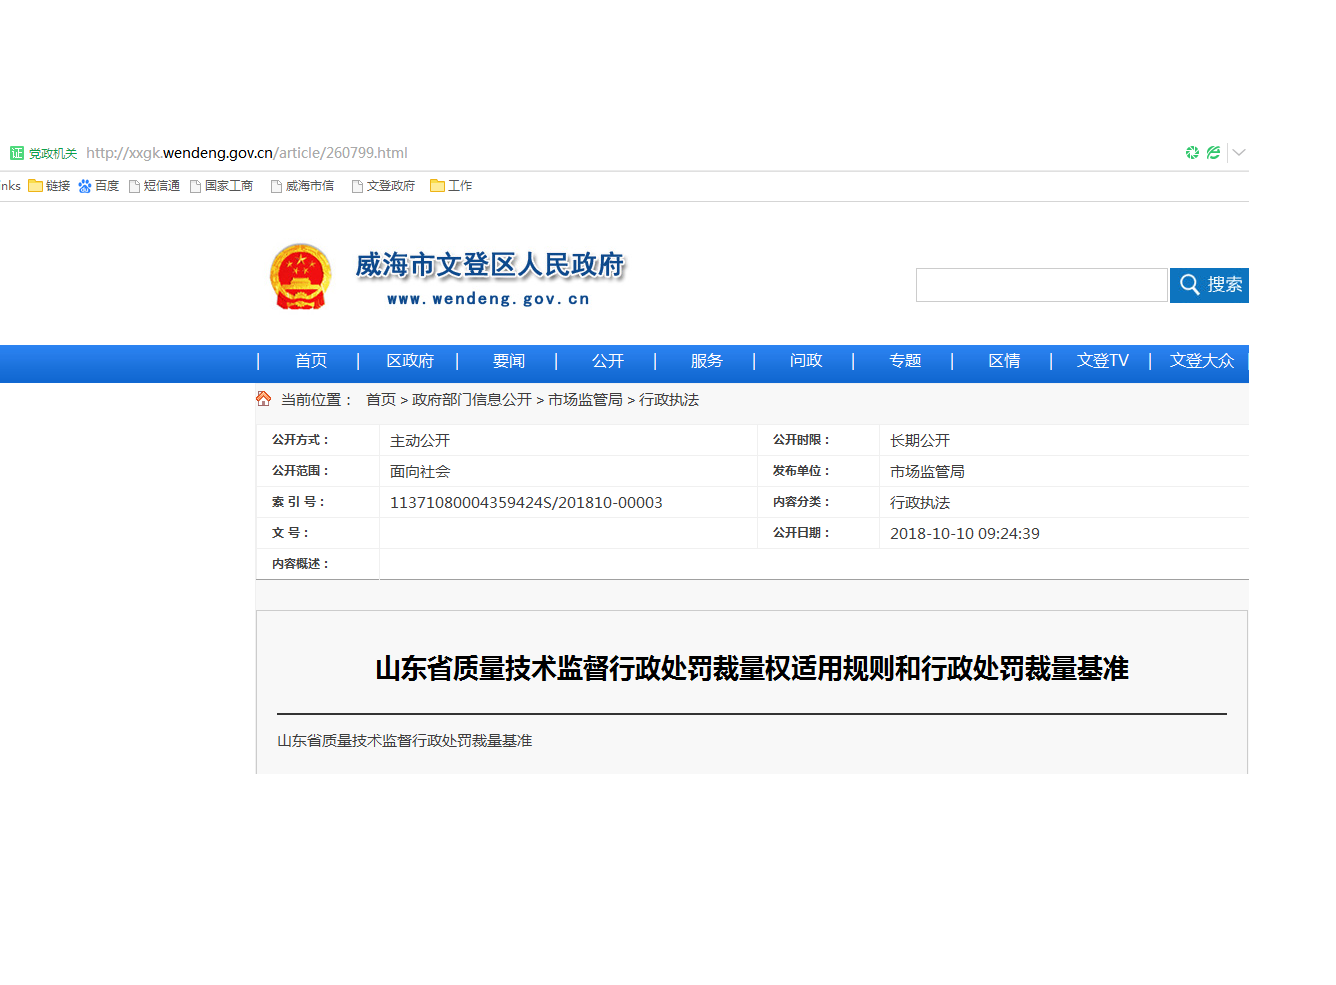Click the national emblem logo
1336x985 pixels.
[x=300, y=277]
